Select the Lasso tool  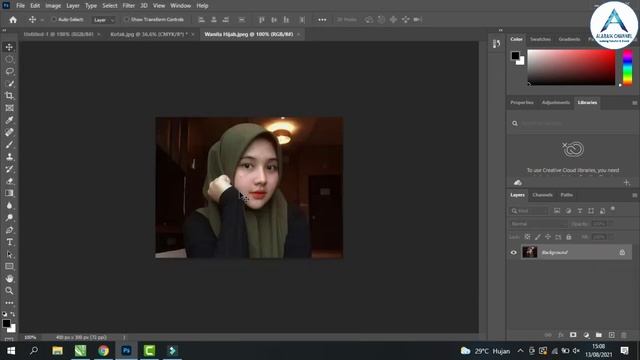pos(9,71)
